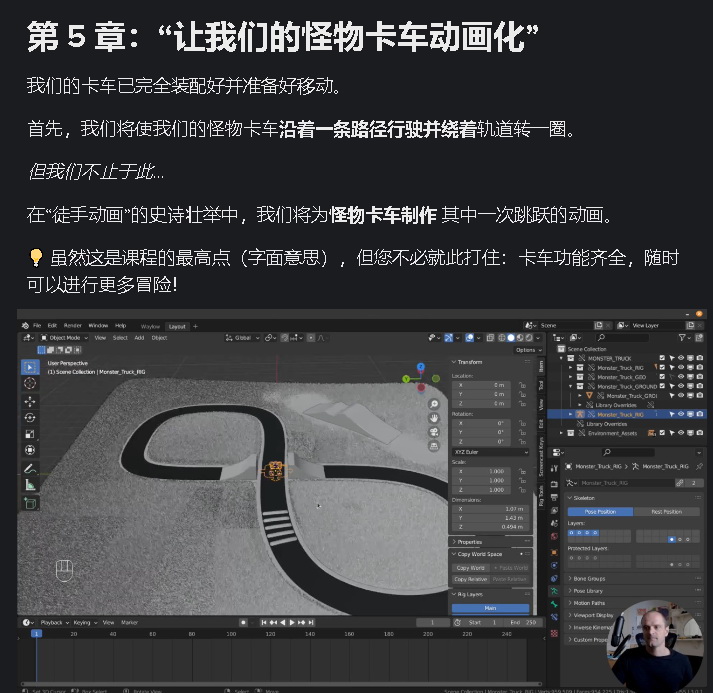Click the viewport pan hand icon
This screenshot has height=693, width=713.
(434, 418)
